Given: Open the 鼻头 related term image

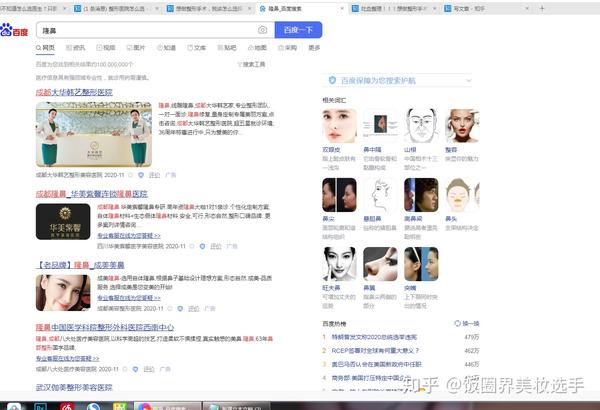Looking at the screenshot, I should tap(462, 195).
